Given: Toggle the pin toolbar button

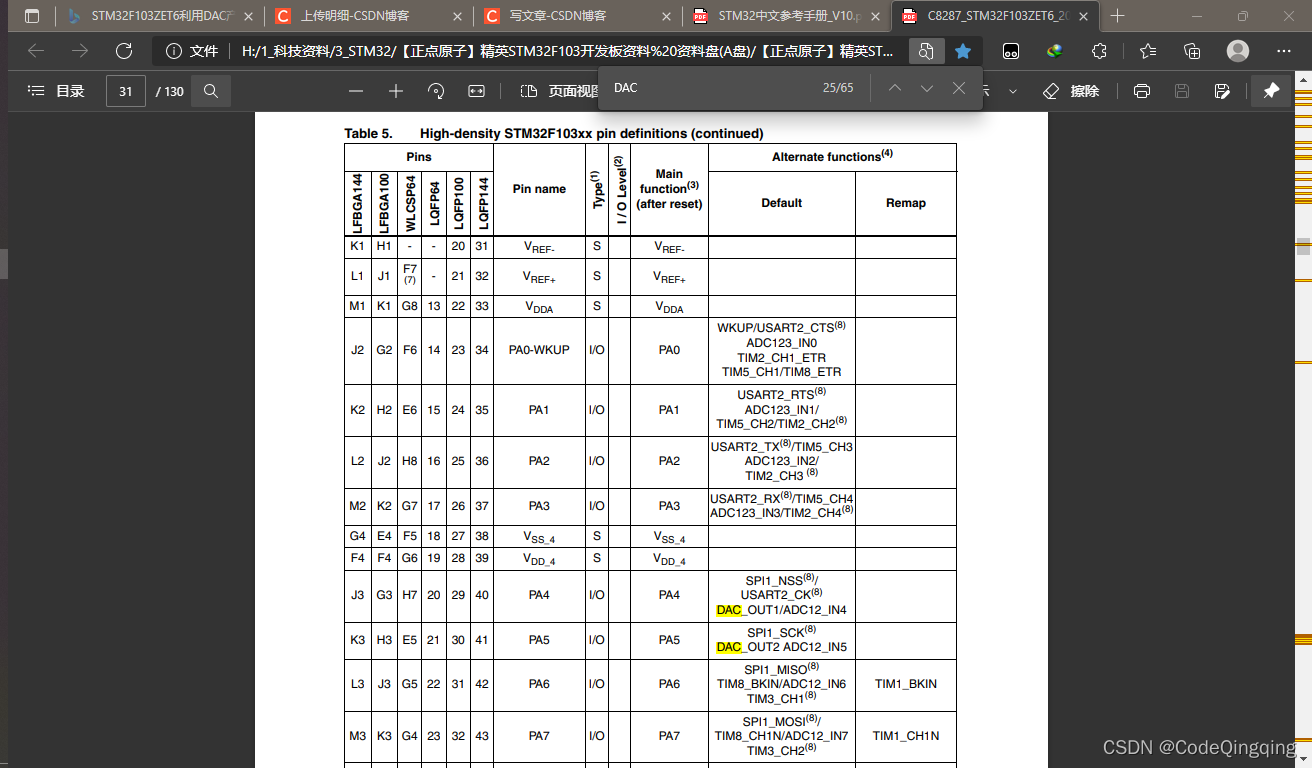Looking at the screenshot, I should point(1271,91).
